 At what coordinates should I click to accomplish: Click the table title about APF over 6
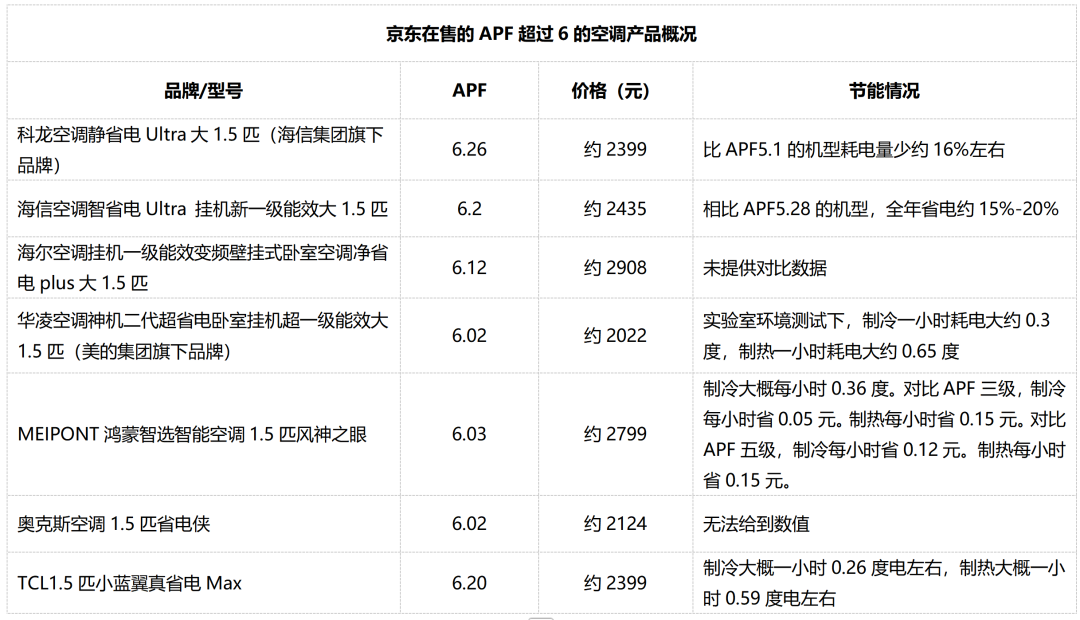point(541,34)
